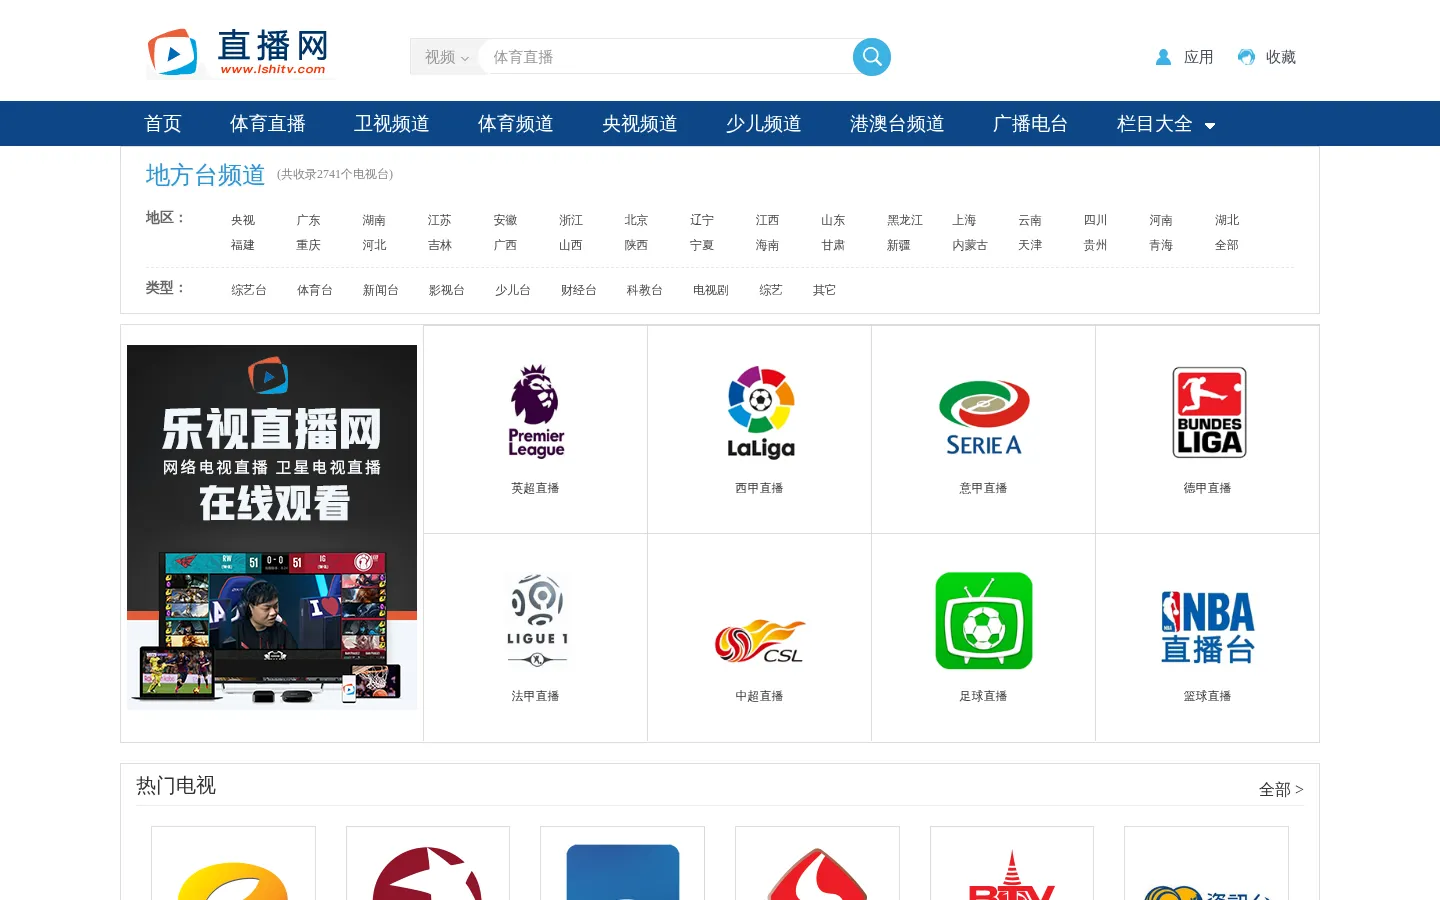Open the 法甲直播 link
This screenshot has width=1440, height=900.
(x=535, y=696)
